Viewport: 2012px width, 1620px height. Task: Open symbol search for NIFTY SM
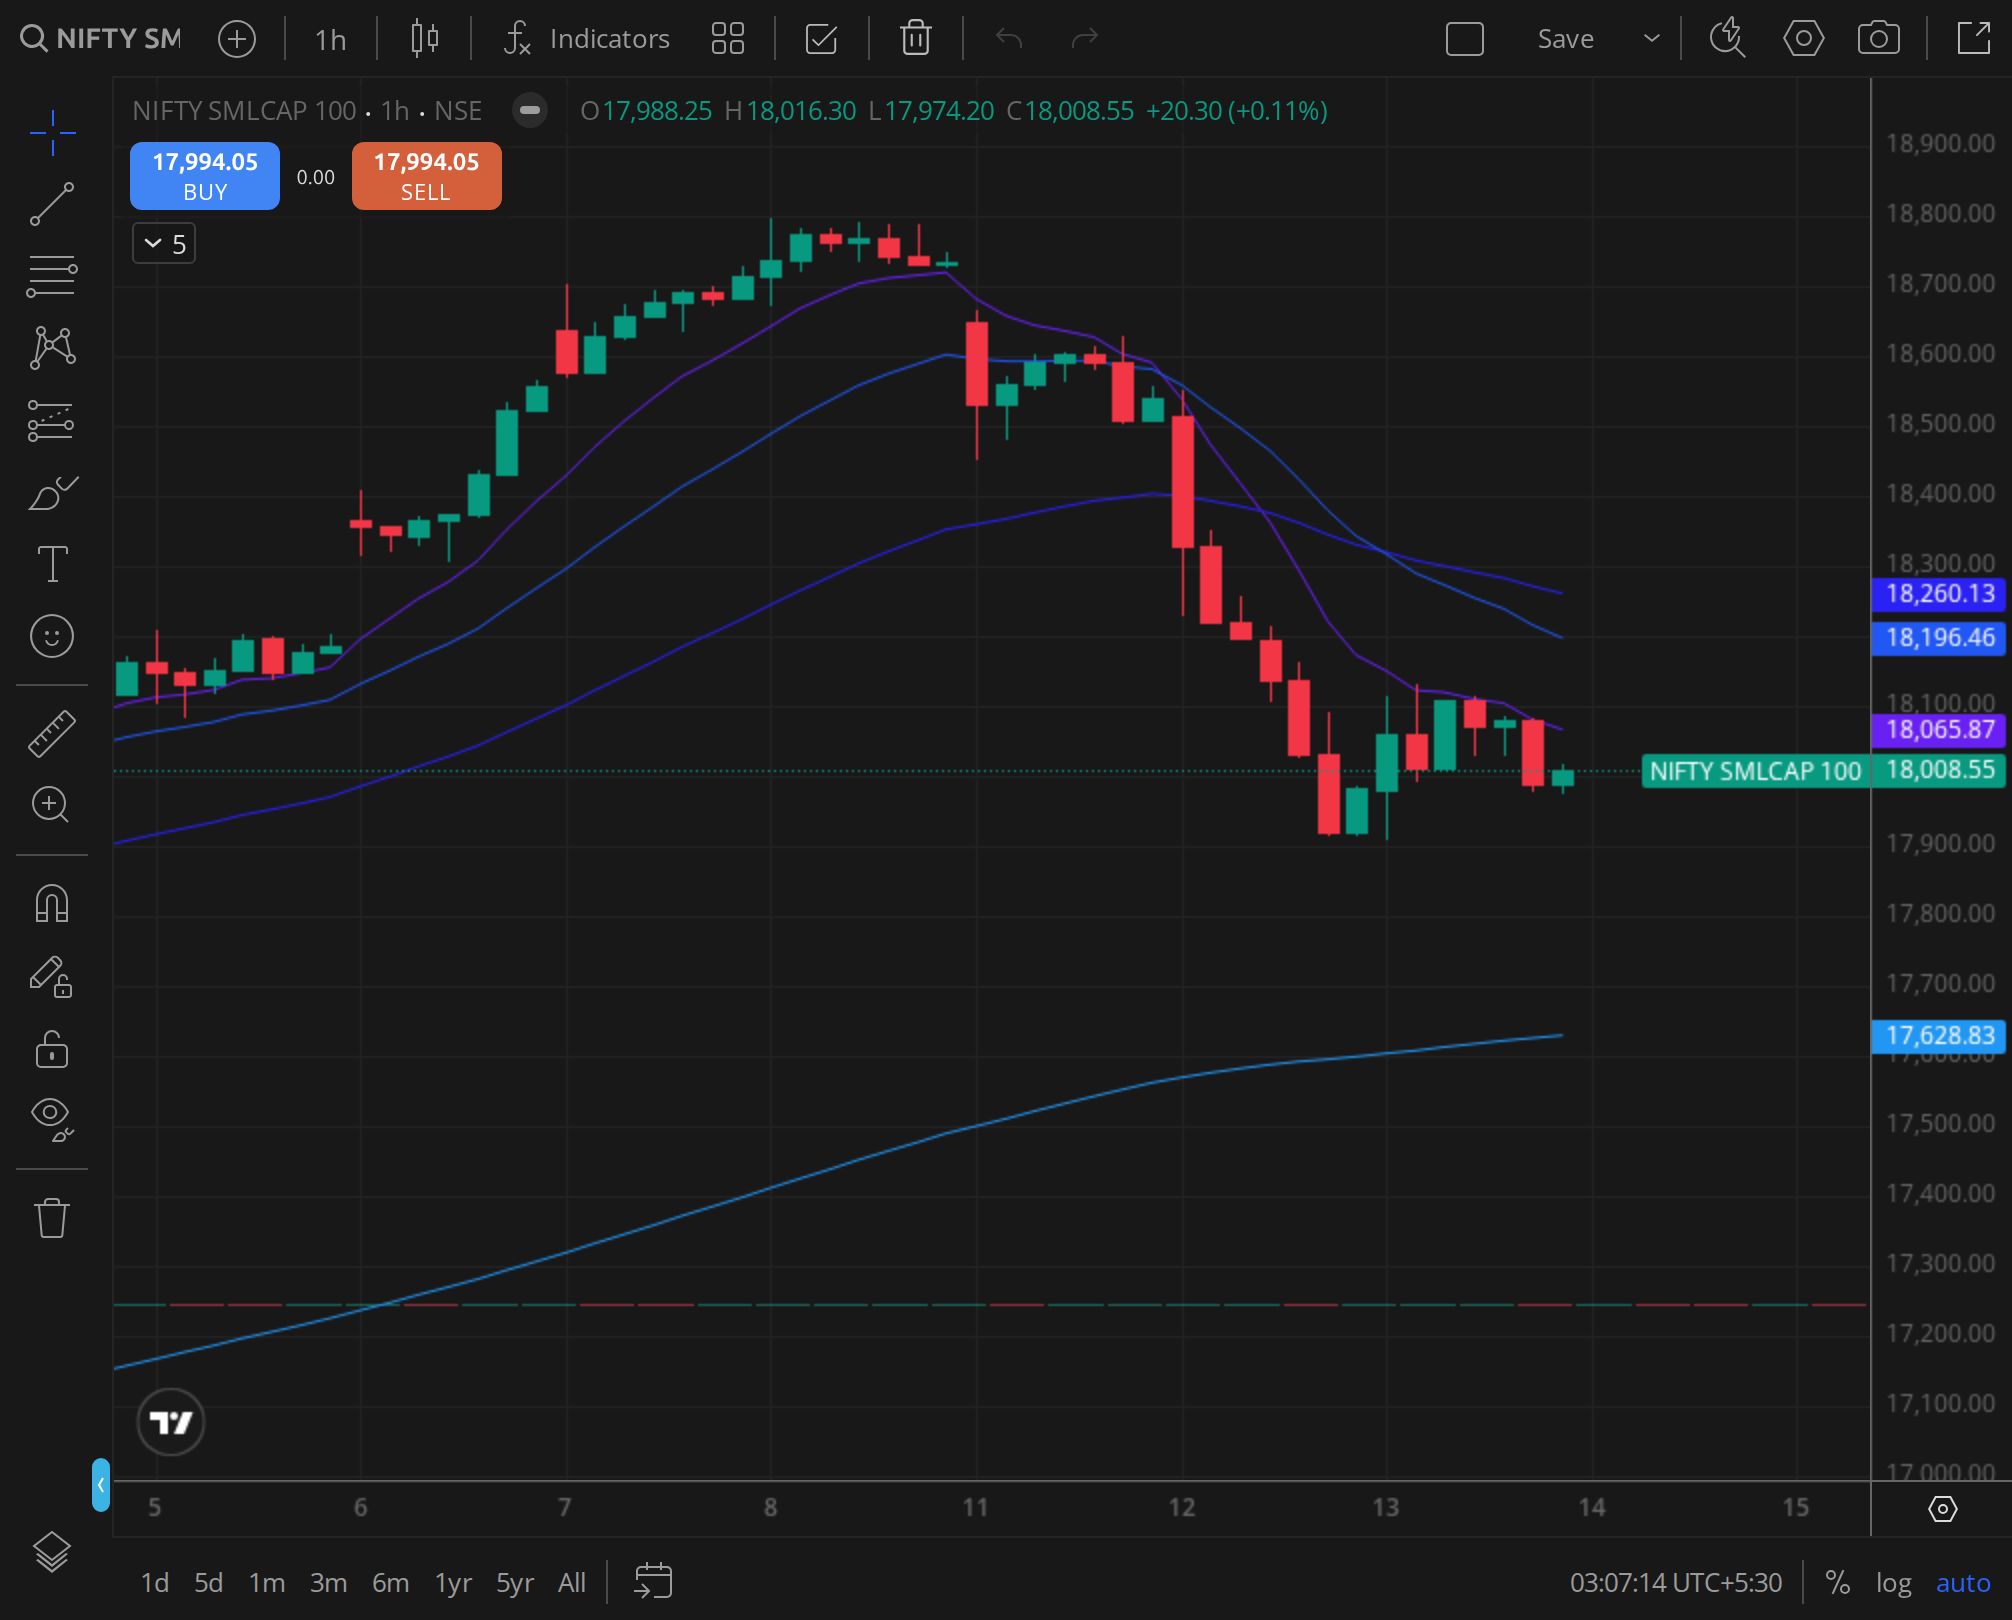(100, 38)
